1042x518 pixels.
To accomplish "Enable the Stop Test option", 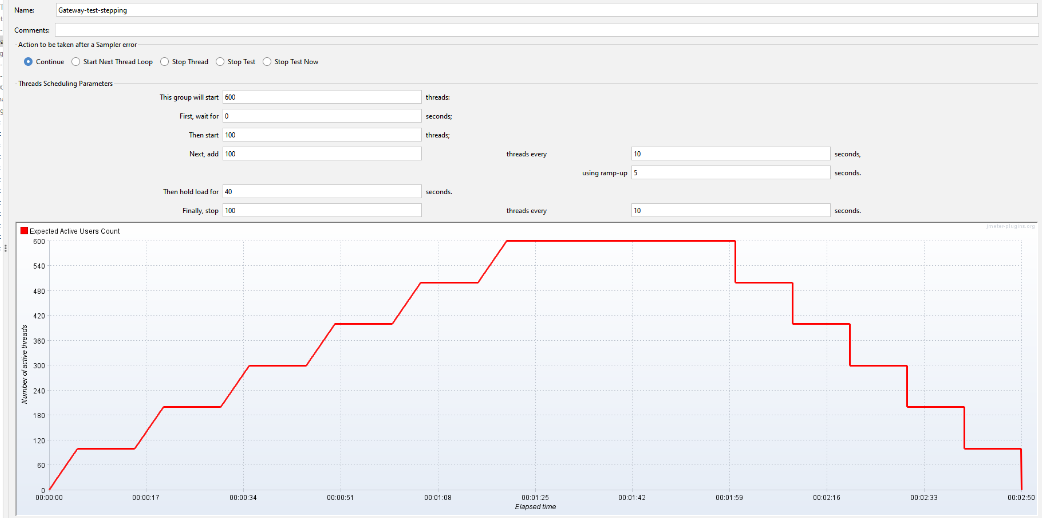I will (x=220, y=62).
